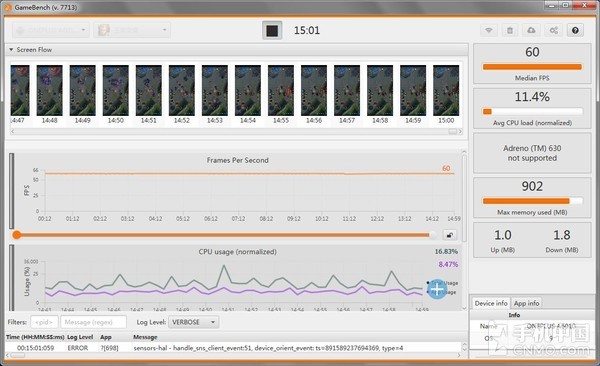Click the orange timeline slider handle

(x=16, y=235)
